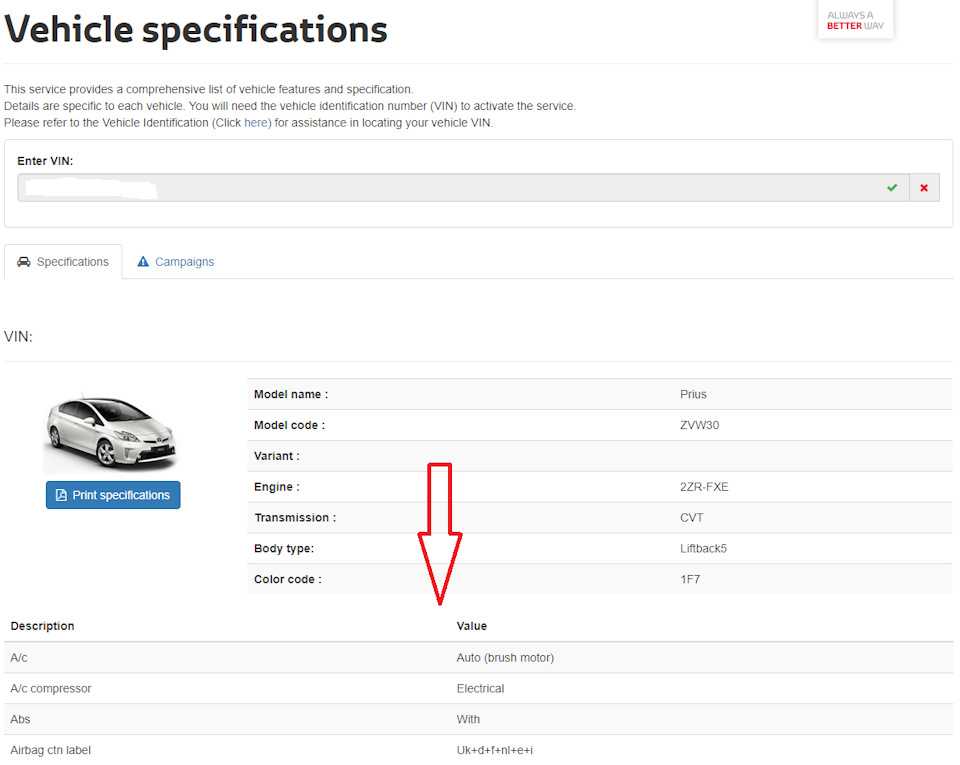Select the 'Model code :' label
The image size is (960, 765).
click(x=290, y=425)
